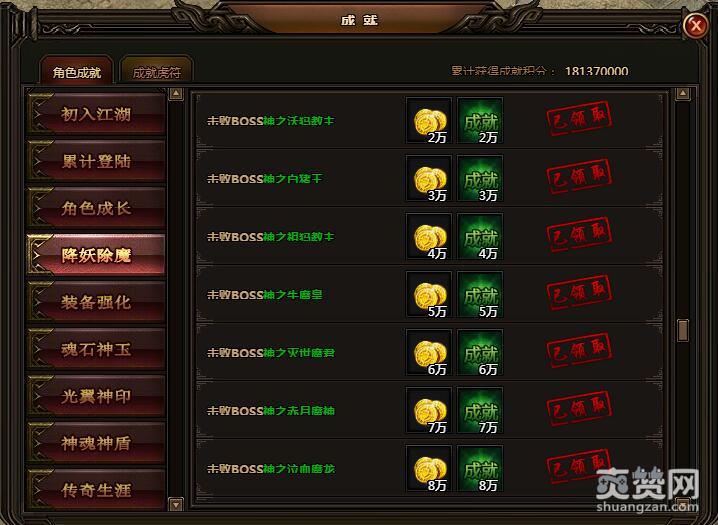Switch to the 成就虎符 tab

(x=156, y=71)
